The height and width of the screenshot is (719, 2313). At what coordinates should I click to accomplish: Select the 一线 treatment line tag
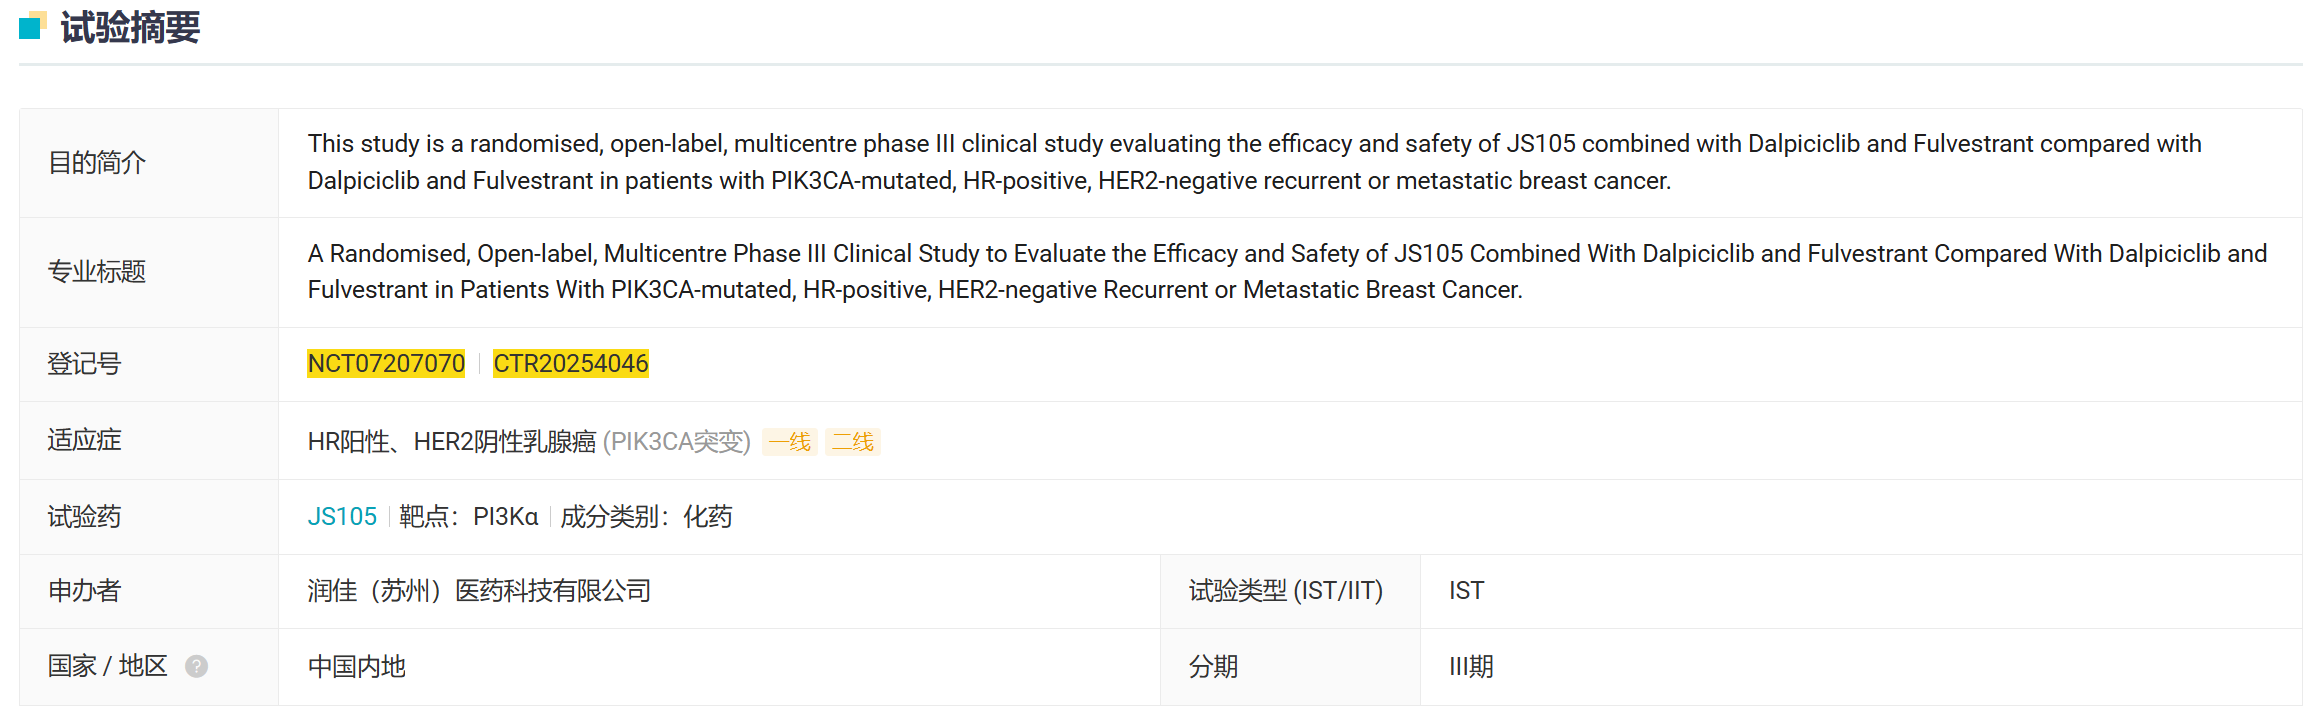pos(789,441)
